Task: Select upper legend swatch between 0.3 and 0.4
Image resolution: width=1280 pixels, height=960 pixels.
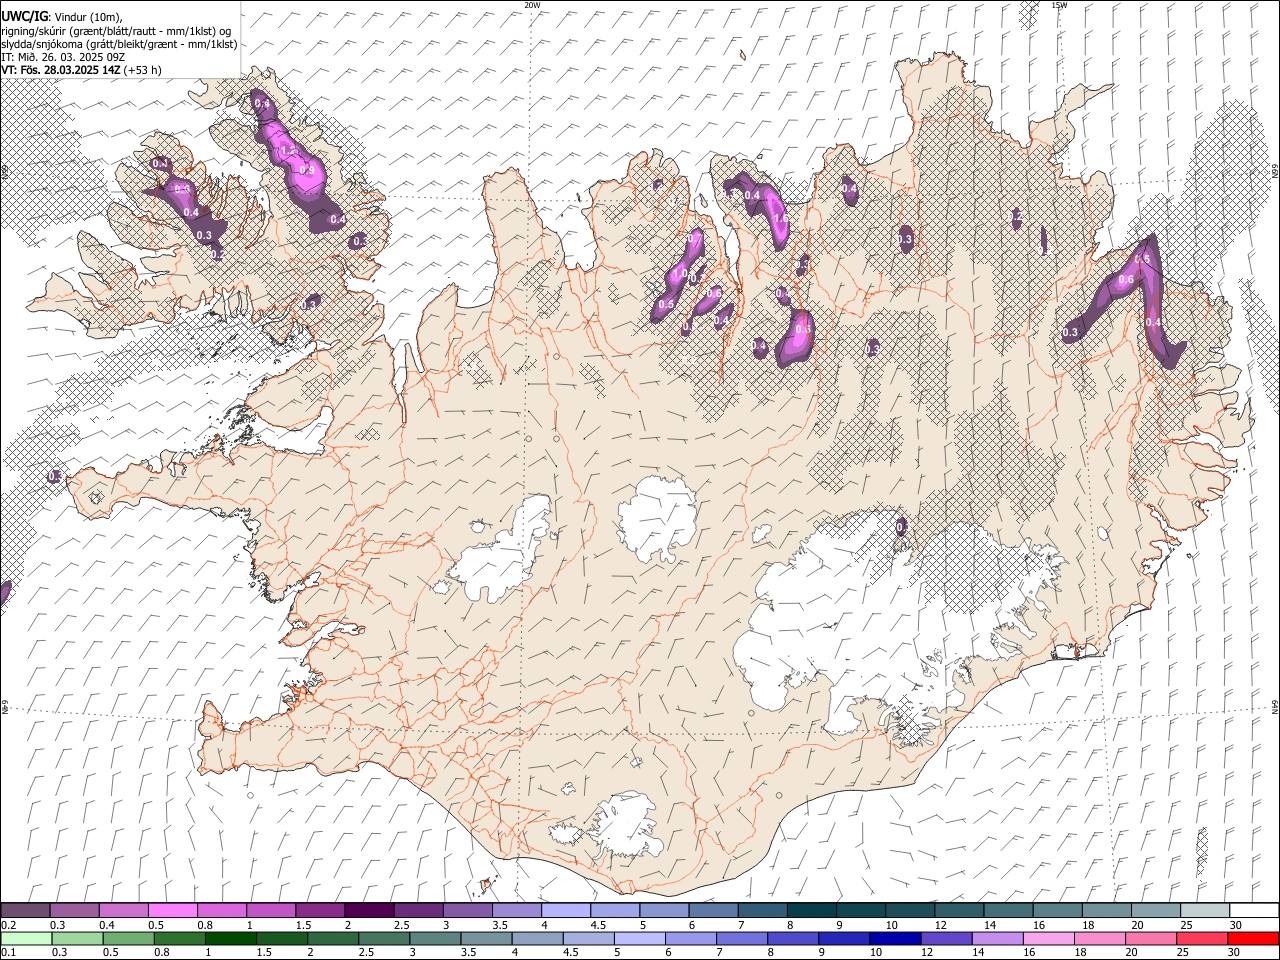Action: click(x=75, y=910)
